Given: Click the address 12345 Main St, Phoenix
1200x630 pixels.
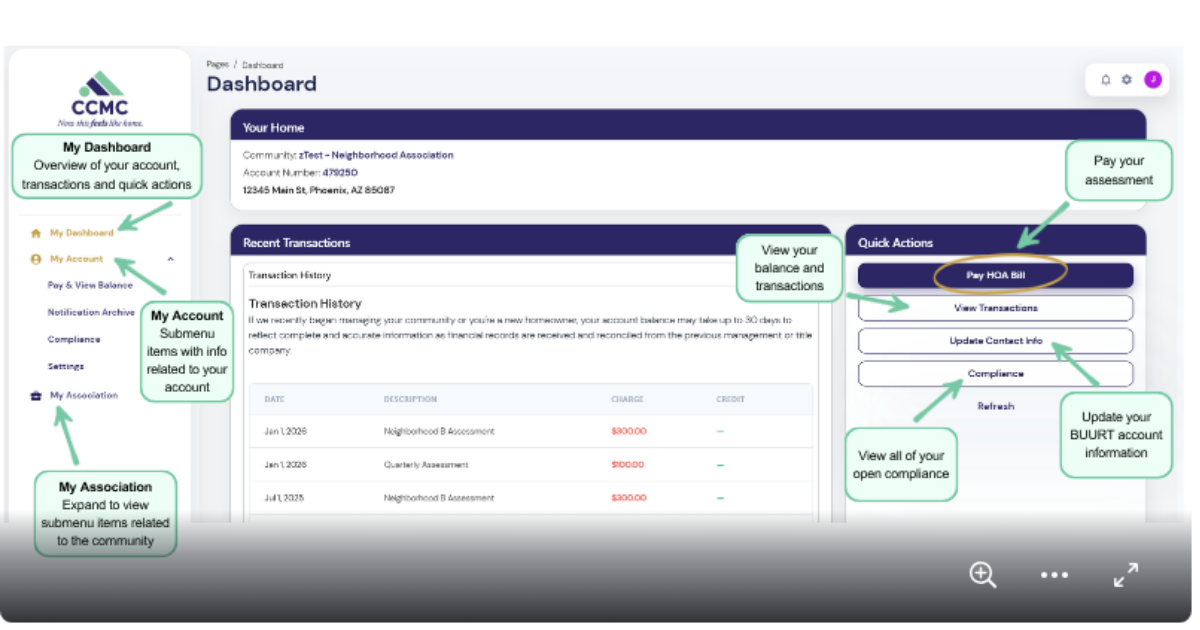Looking at the screenshot, I should point(318,190).
